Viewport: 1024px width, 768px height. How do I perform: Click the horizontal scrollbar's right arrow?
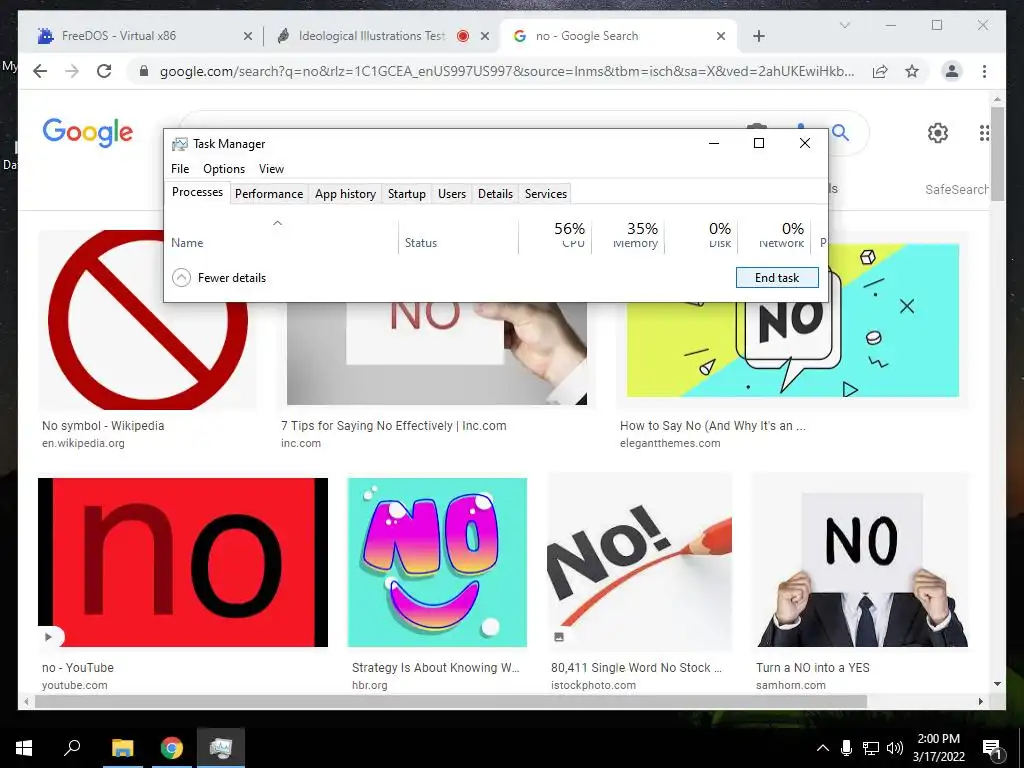[981, 702]
